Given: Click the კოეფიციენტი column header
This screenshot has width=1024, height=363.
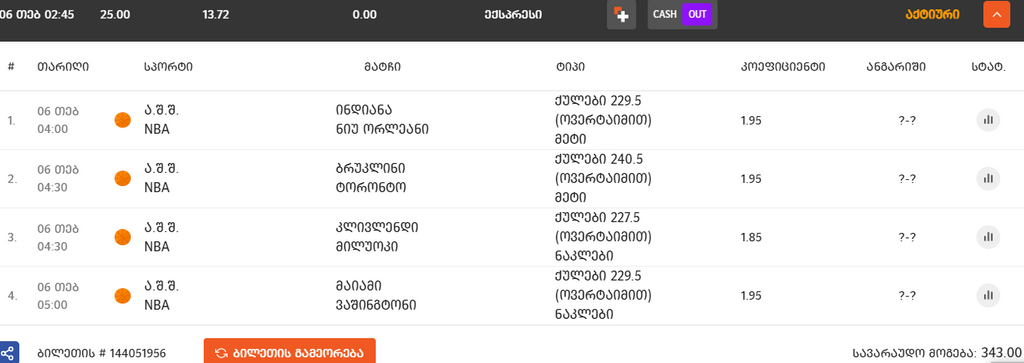Looking at the screenshot, I should tap(783, 67).
